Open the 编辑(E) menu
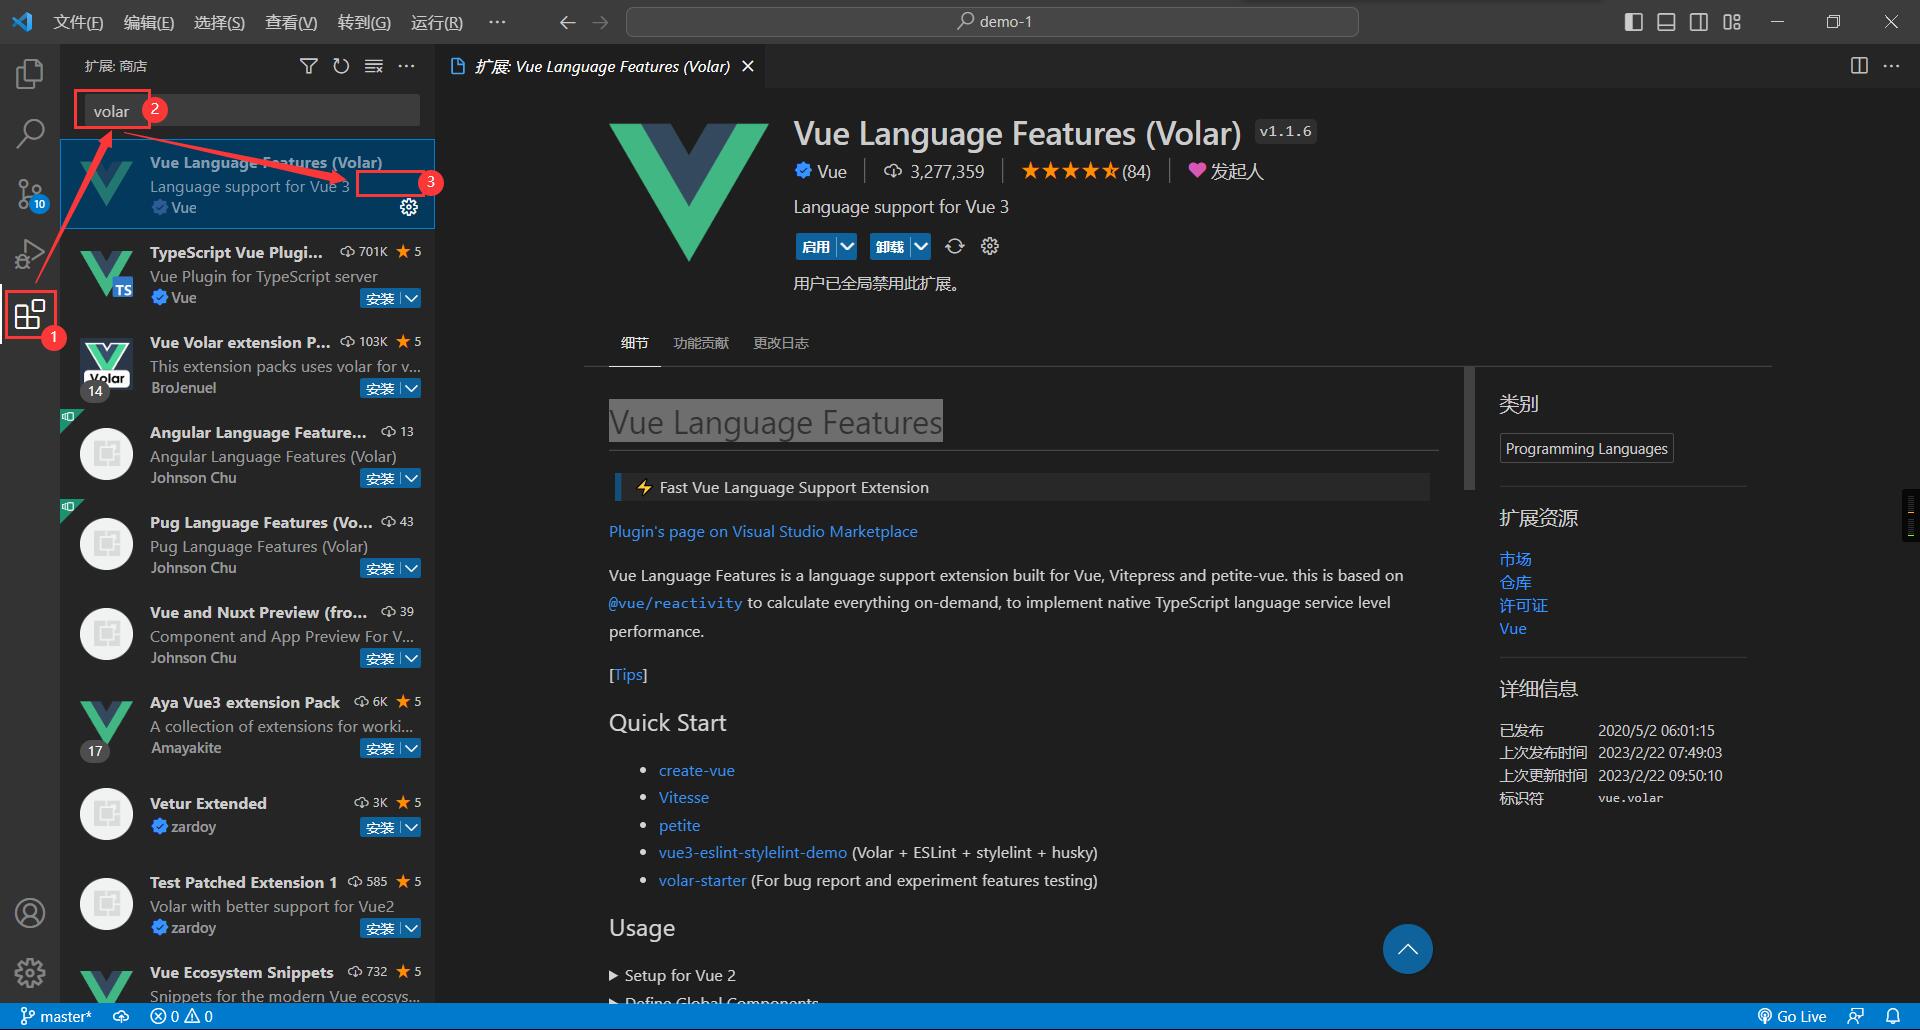 [x=149, y=22]
